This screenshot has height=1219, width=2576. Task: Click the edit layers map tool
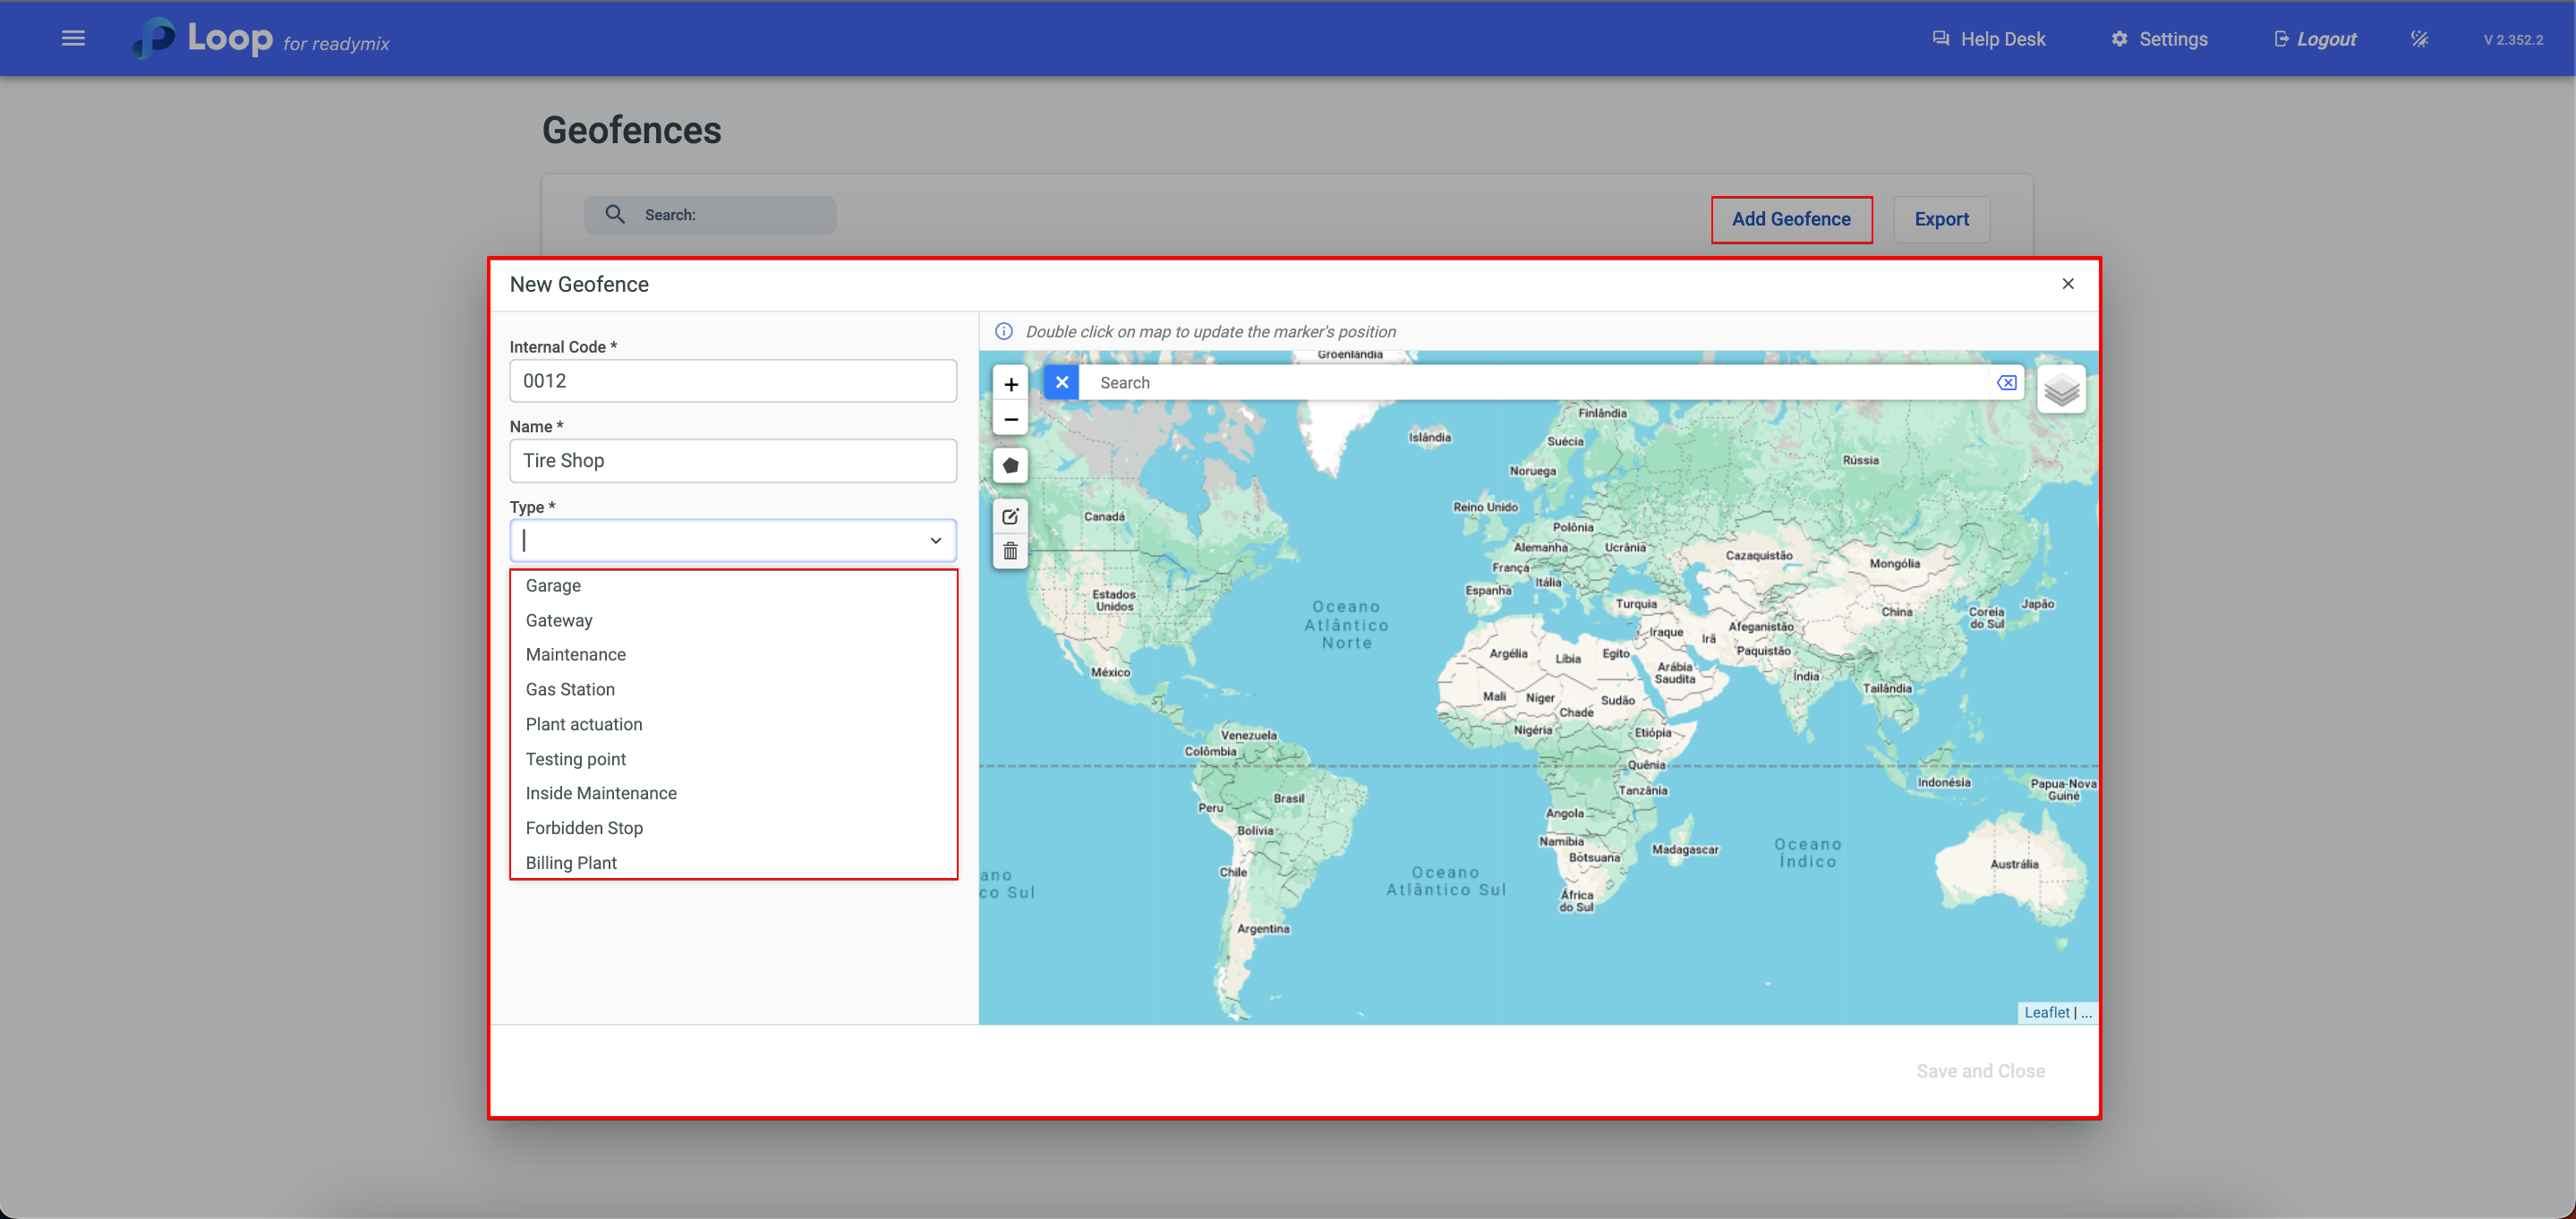click(x=1010, y=516)
